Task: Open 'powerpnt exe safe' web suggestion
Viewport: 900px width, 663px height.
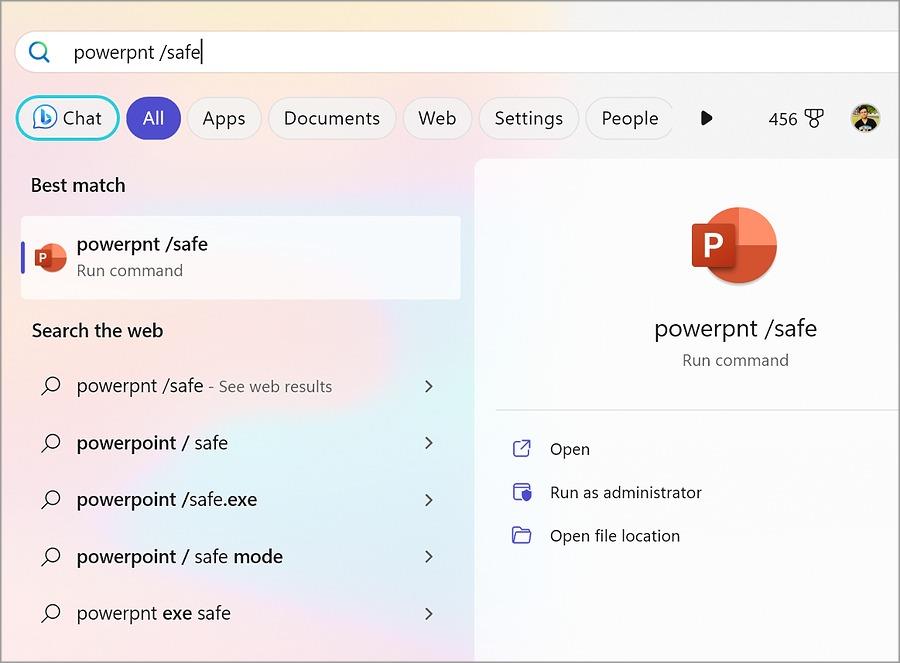Action: 240,614
